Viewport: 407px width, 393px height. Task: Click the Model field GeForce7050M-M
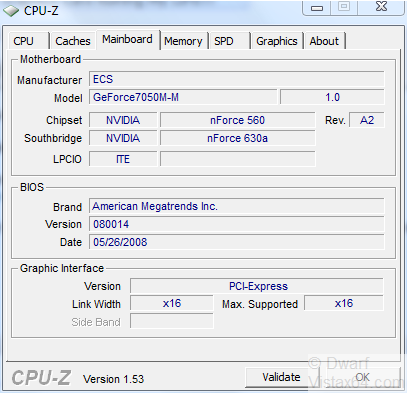pos(183,97)
